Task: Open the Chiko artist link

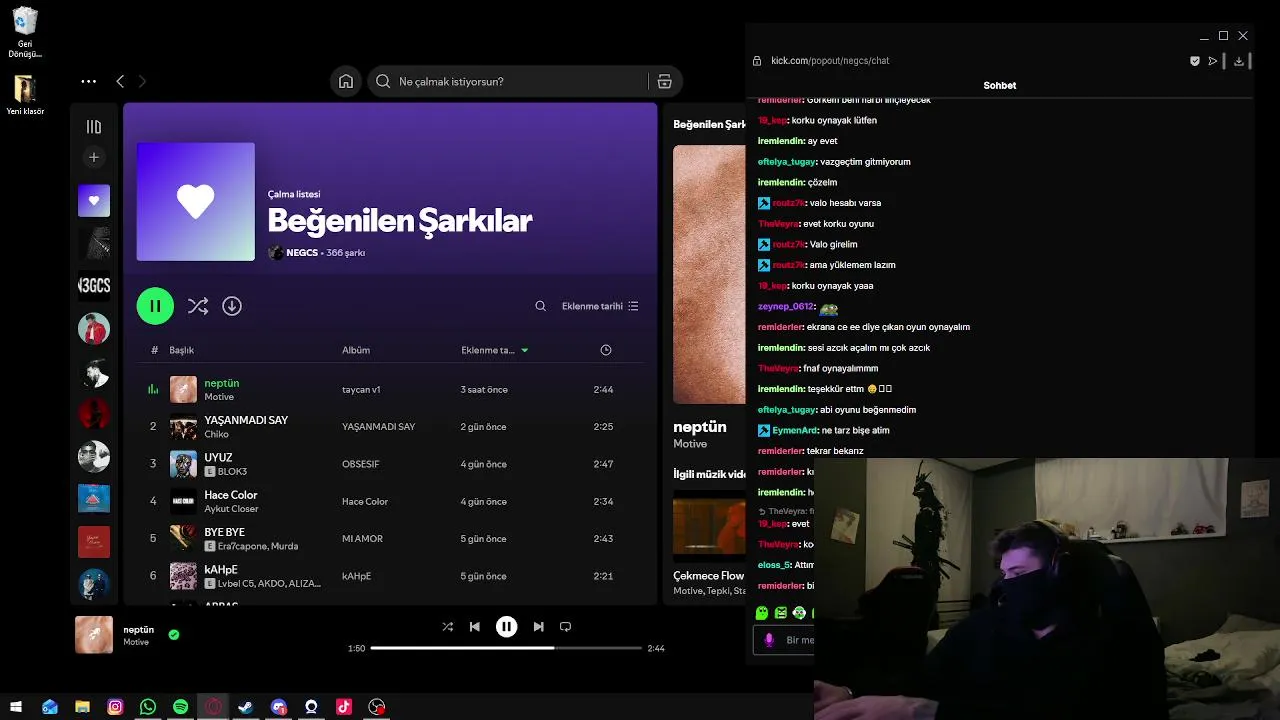Action: point(217,435)
